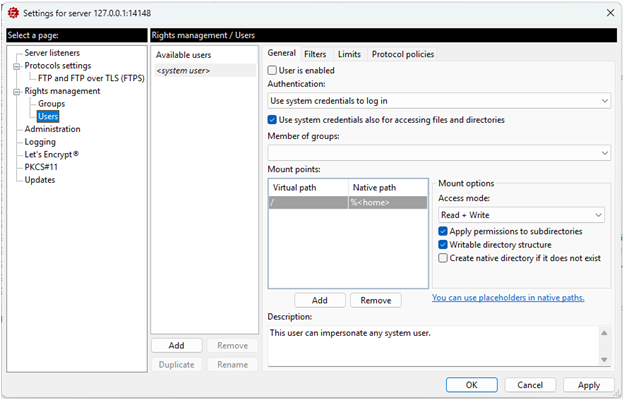The height and width of the screenshot is (400, 624).
Task: Click 'You can use placeholders in native paths' link
Action: point(508,298)
